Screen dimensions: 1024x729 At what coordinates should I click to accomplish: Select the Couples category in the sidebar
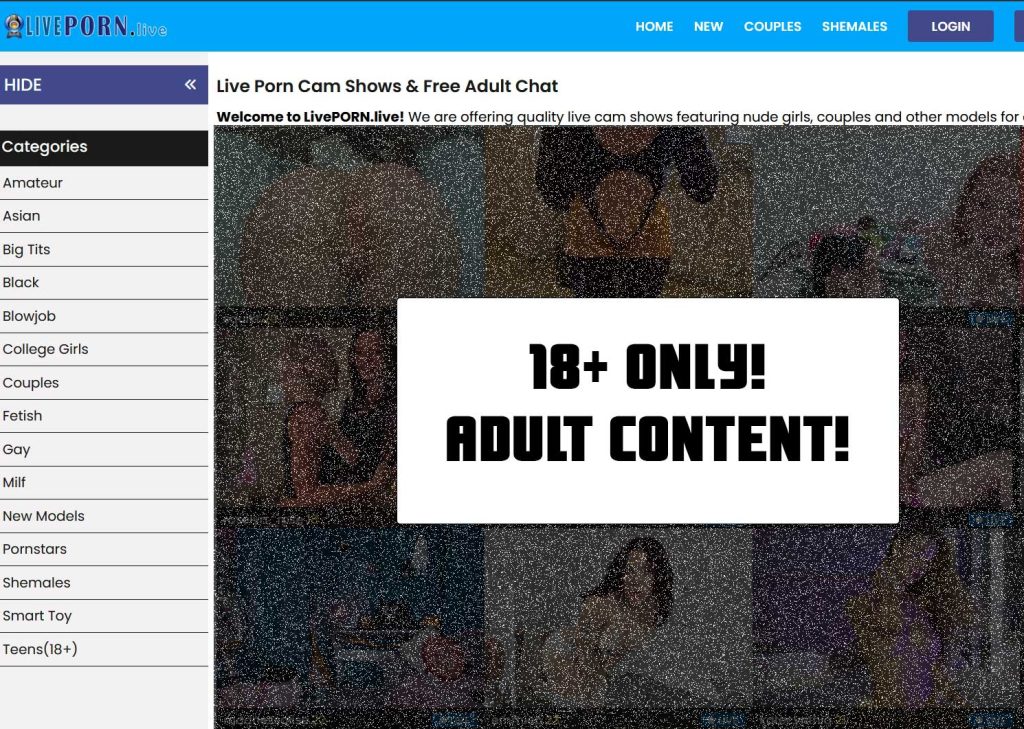tap(31, 383)
